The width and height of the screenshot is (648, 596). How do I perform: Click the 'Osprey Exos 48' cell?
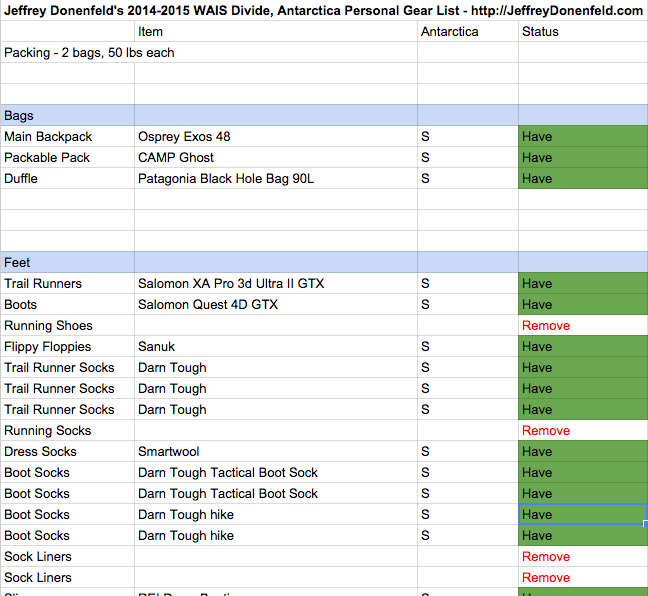click(276, 136)
